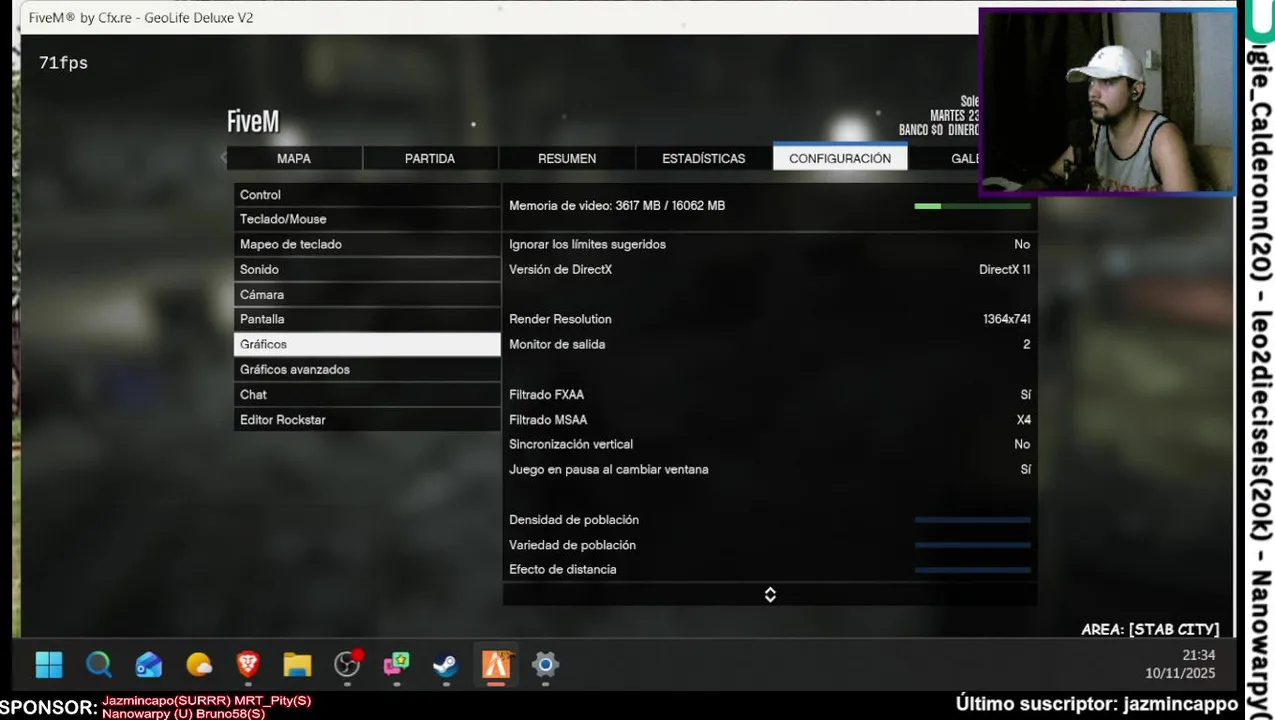This screenshot has width=1275, height=720.
Task: Select the CONFIGURACIÓN tab
Action: coord(840,157)
